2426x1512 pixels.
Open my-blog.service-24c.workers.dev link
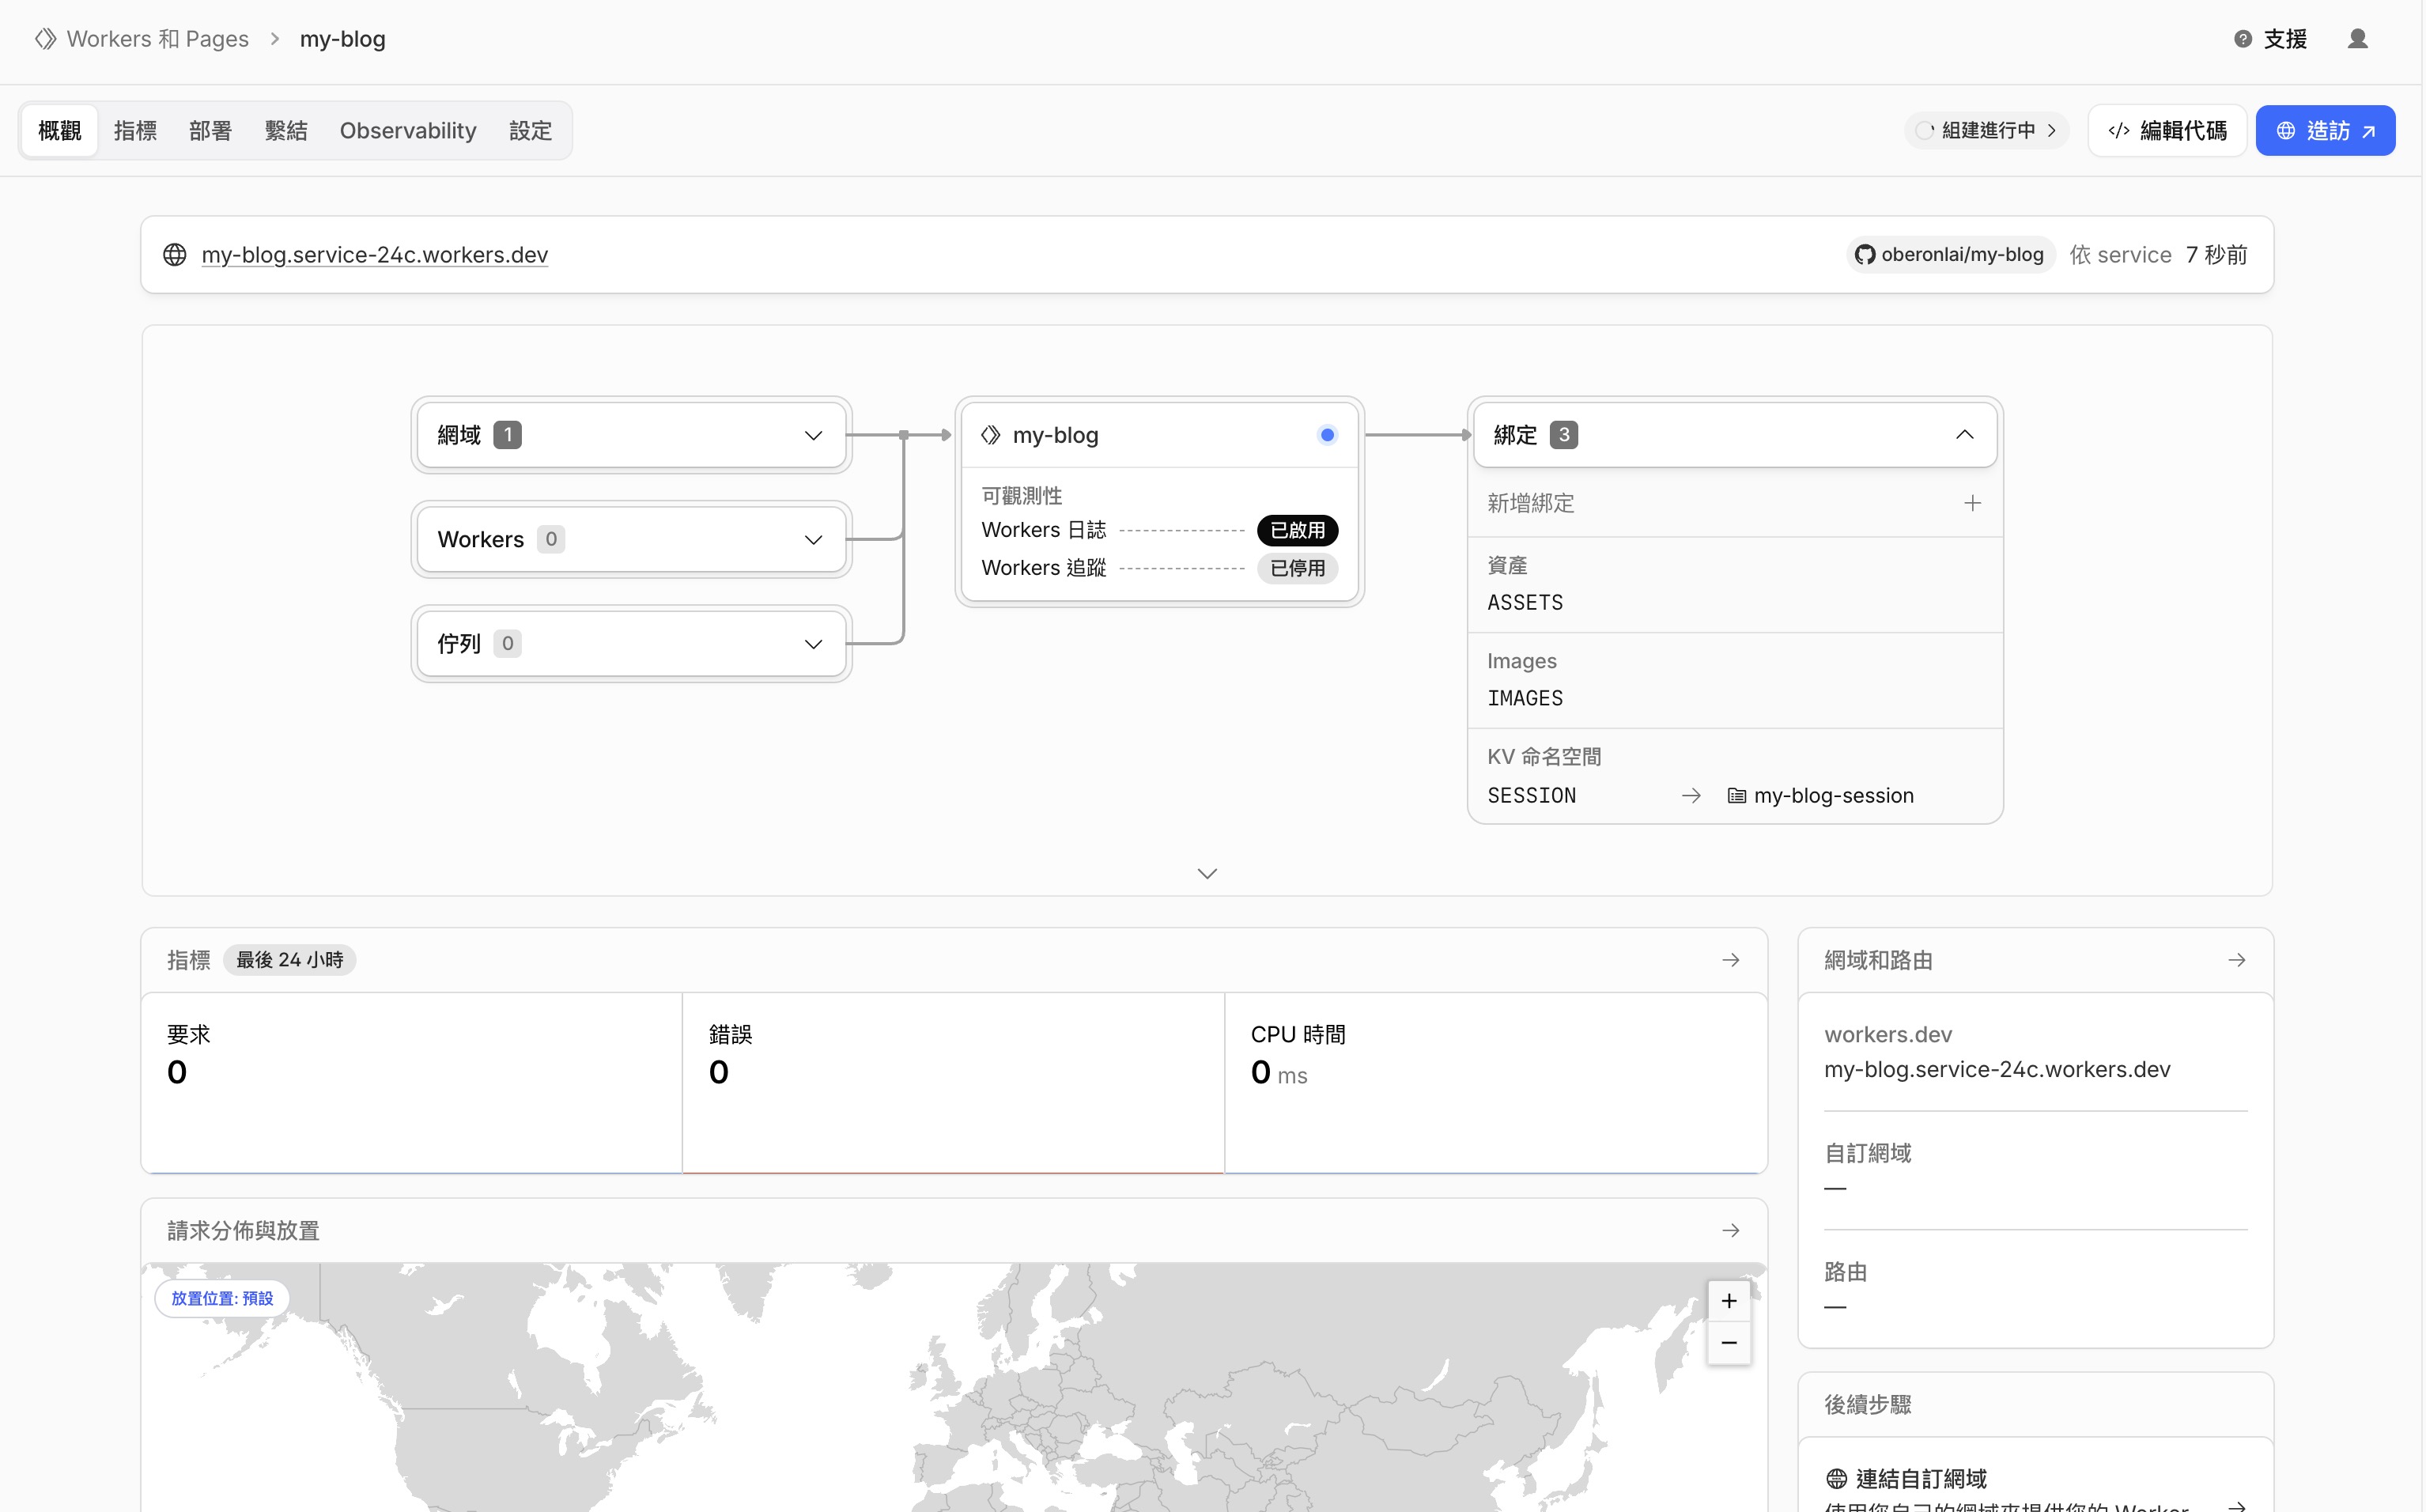pyautogui.click(x=374, y=255)
